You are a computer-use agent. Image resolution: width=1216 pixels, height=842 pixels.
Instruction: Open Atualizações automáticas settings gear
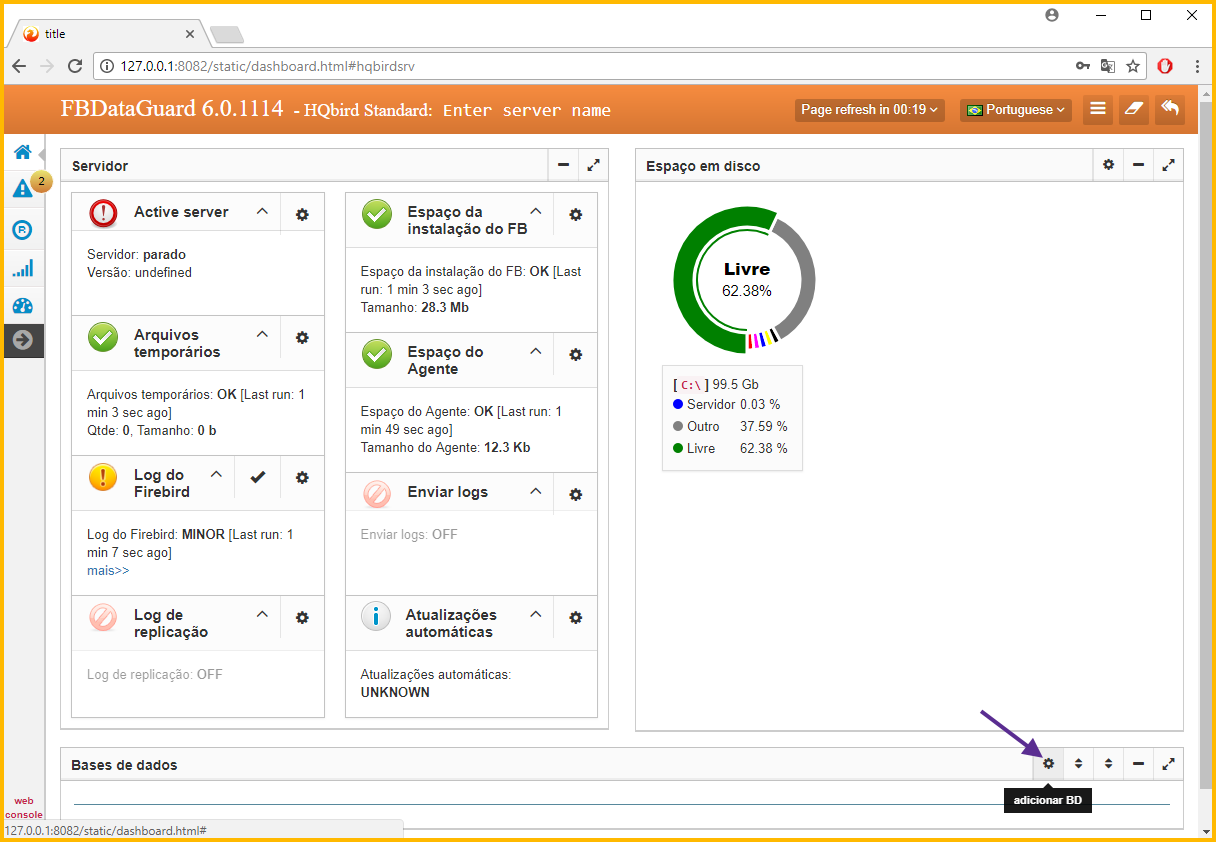point(575,618)
